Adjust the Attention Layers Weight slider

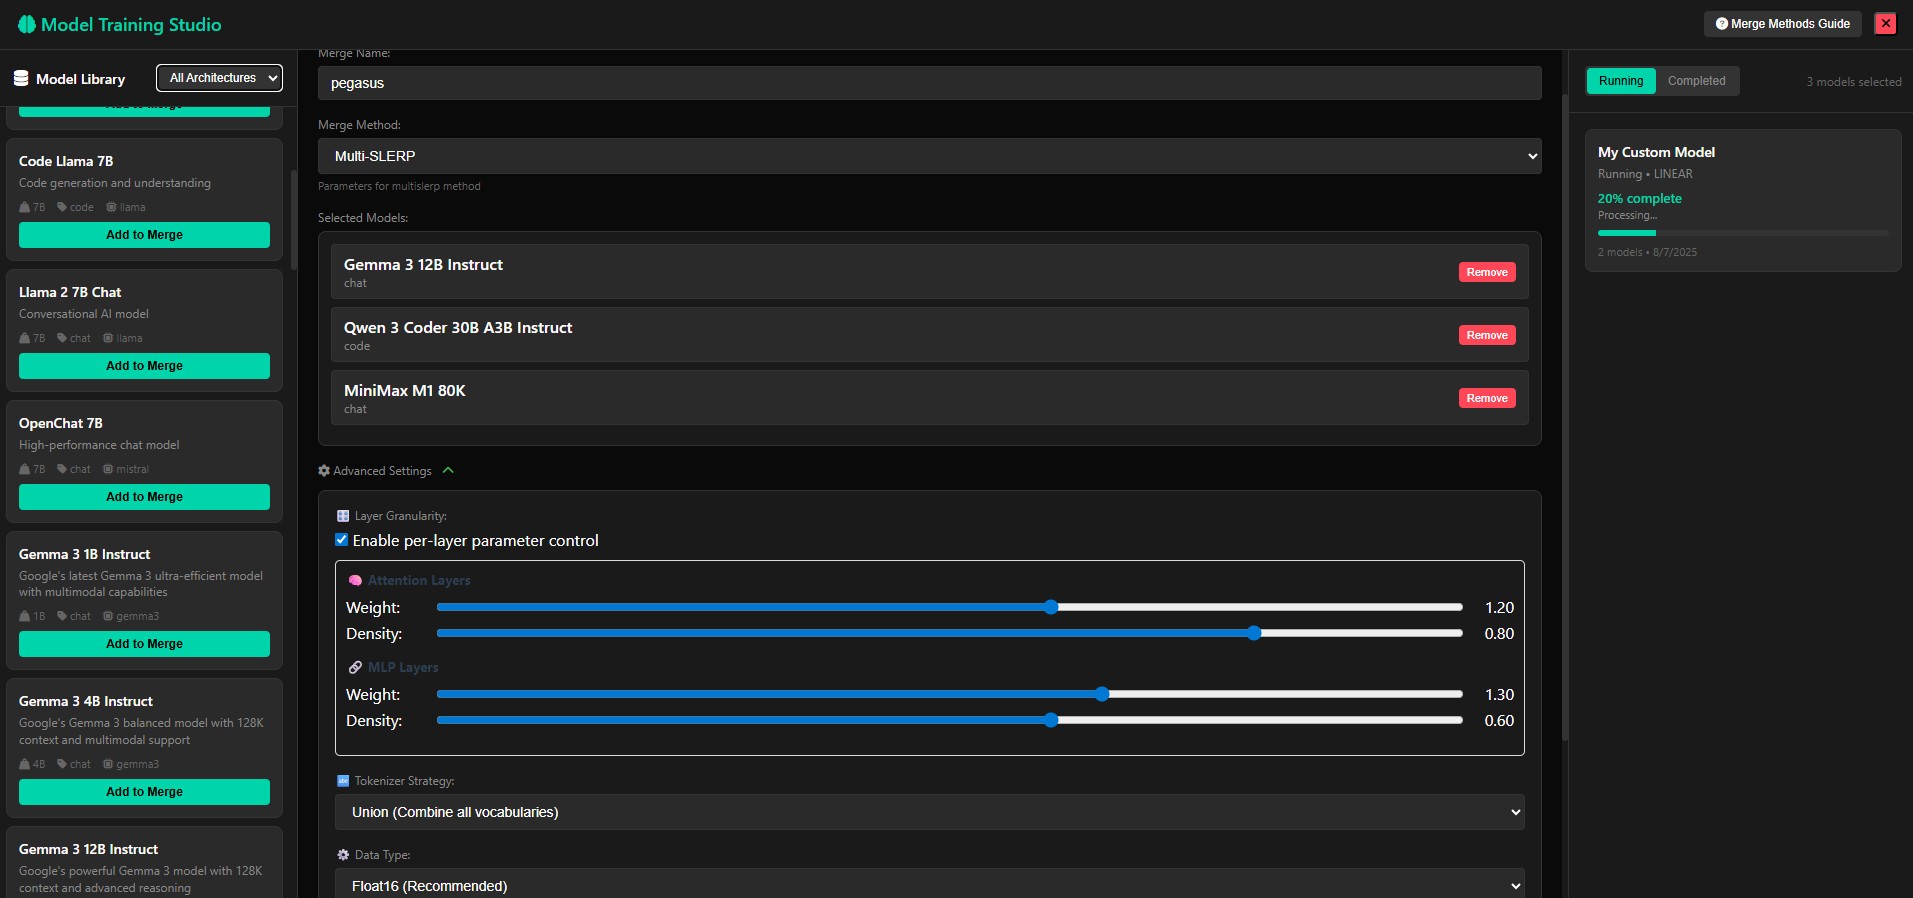(1051, 607)
